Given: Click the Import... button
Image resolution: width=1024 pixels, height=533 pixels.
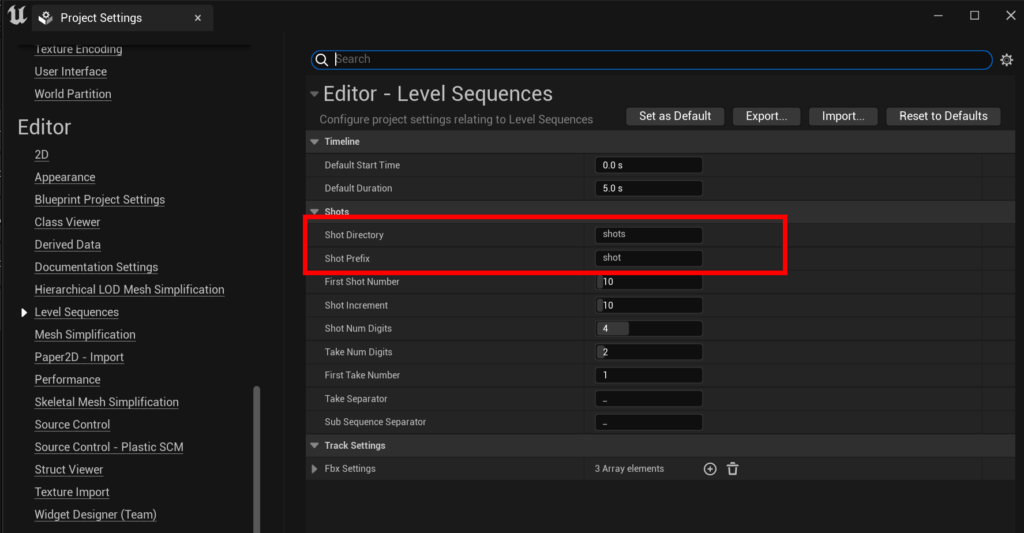Looking at the screenshot, I should pos(842,116).
